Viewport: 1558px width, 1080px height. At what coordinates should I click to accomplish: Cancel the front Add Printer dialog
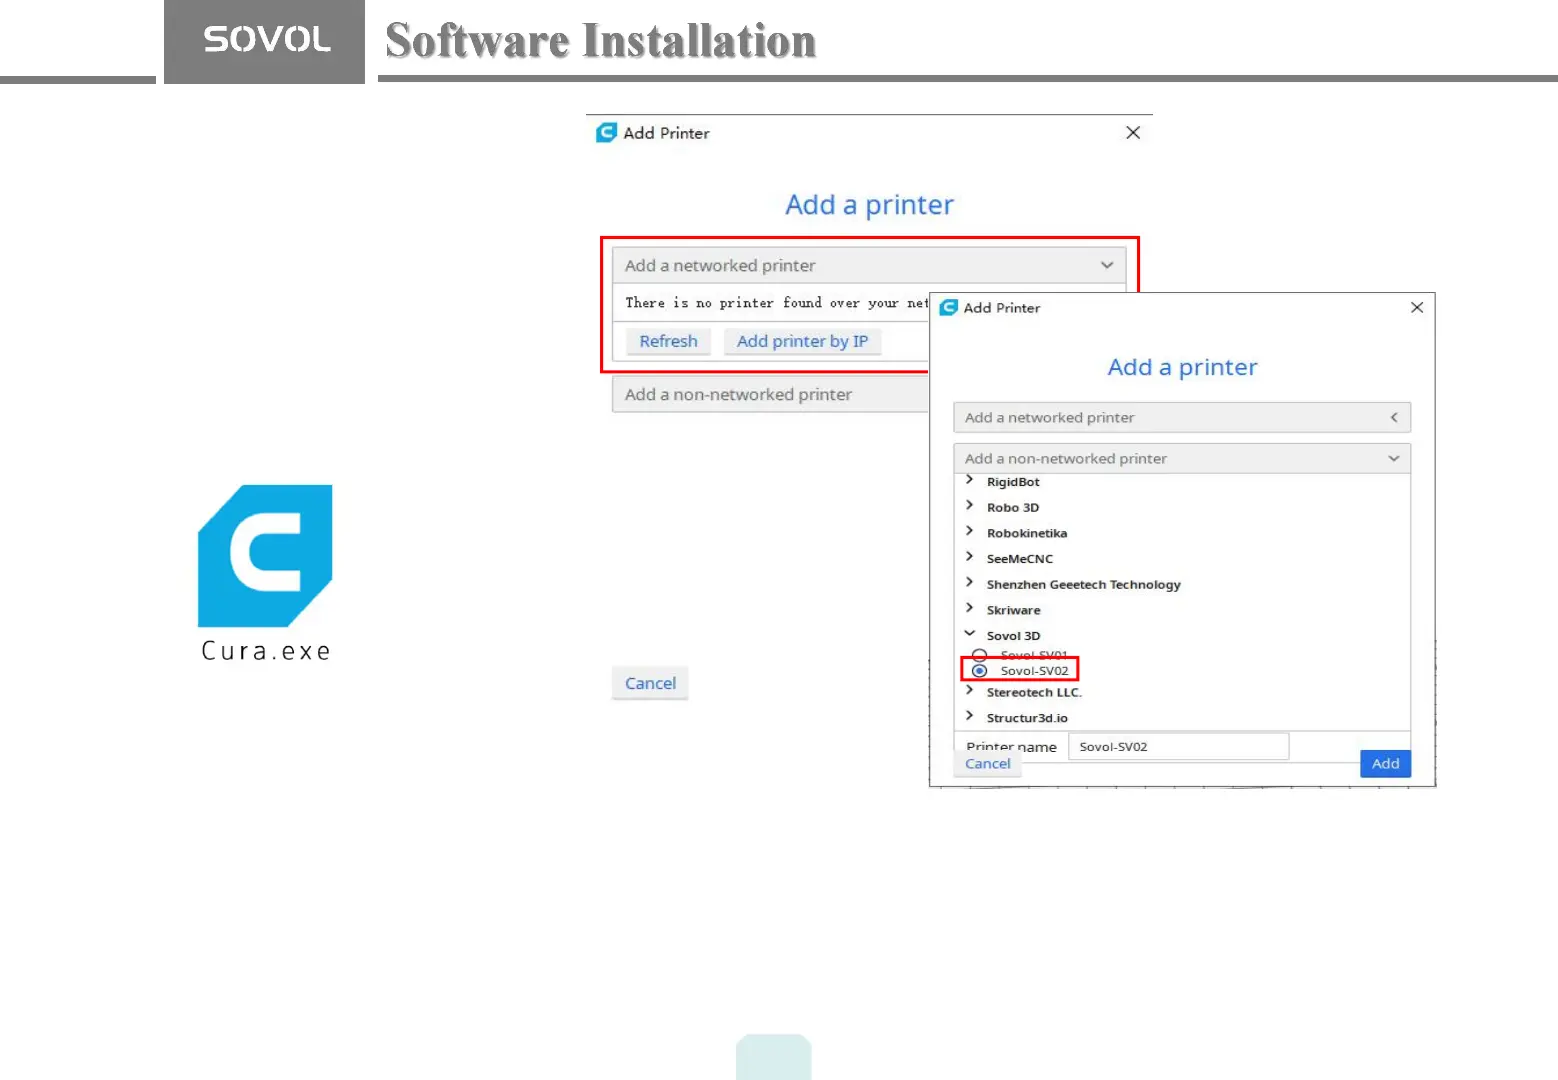(988, 764)
